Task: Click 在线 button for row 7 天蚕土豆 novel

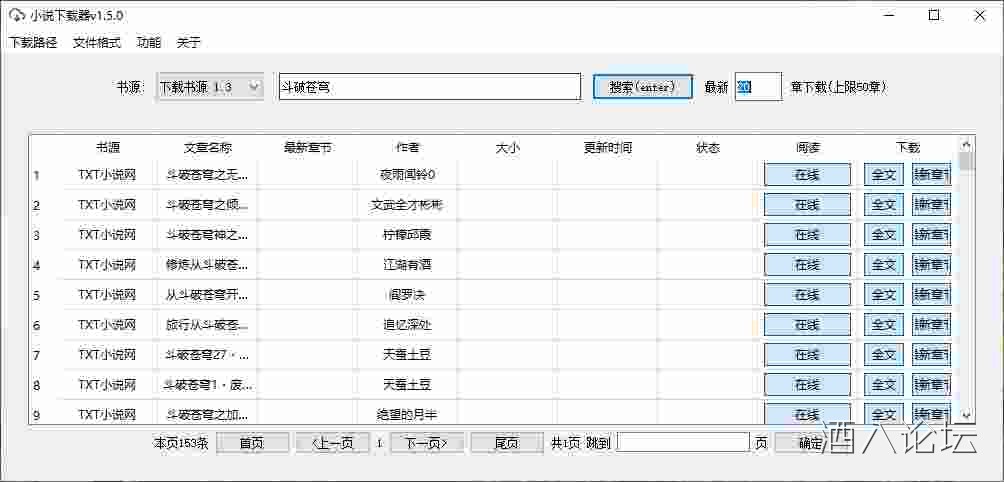Action: pos(807,355)
